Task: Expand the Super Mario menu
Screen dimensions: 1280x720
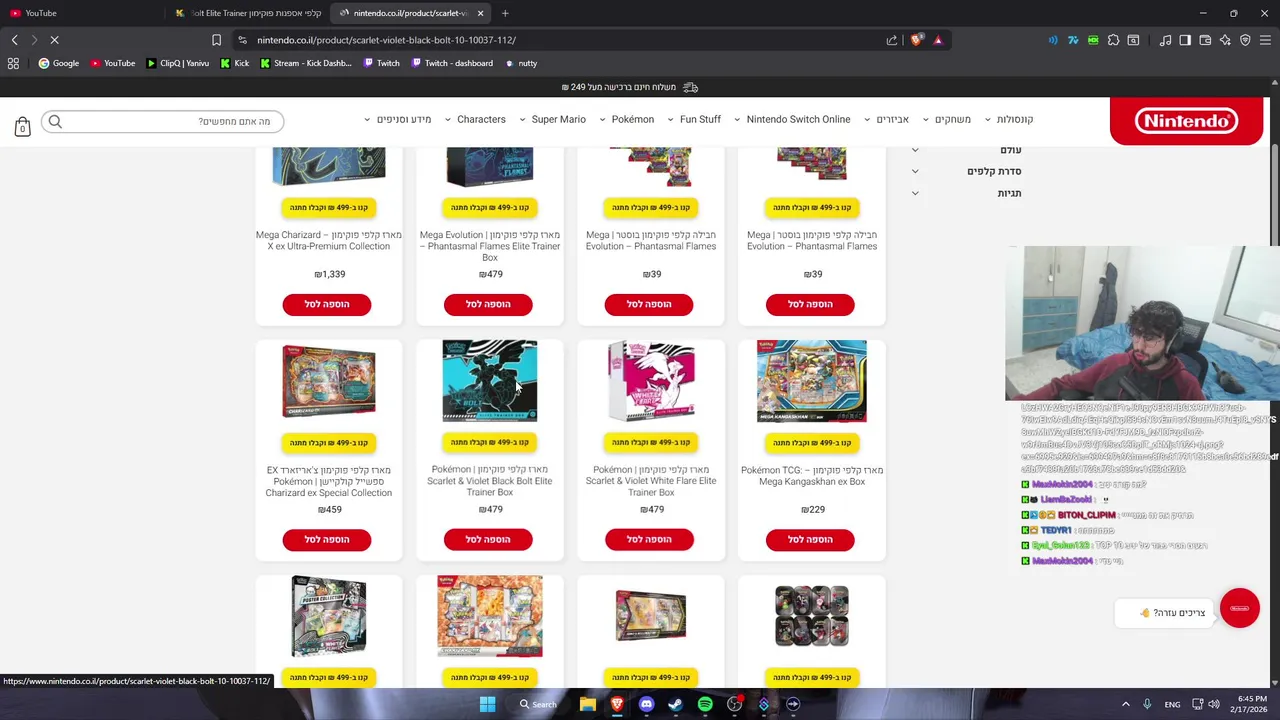Action: coord(552,119)
